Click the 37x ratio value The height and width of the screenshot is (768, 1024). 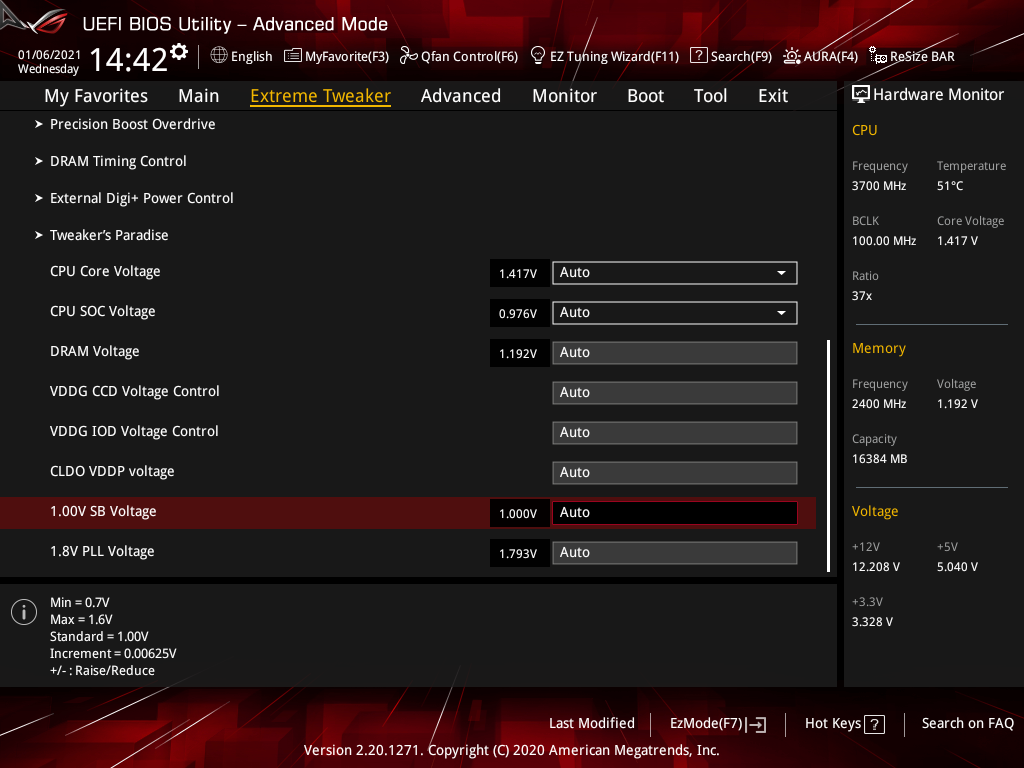point(862,296)
